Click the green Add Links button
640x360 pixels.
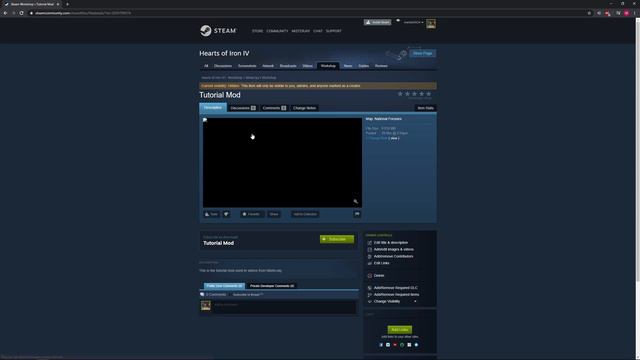click(x=400, y=329)
